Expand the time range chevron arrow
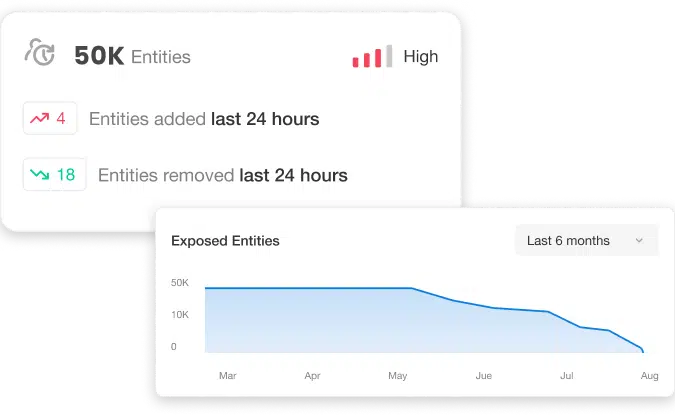The width and height of the screenshot is (675, 416). pyautogui.click(x=639, y=241)
